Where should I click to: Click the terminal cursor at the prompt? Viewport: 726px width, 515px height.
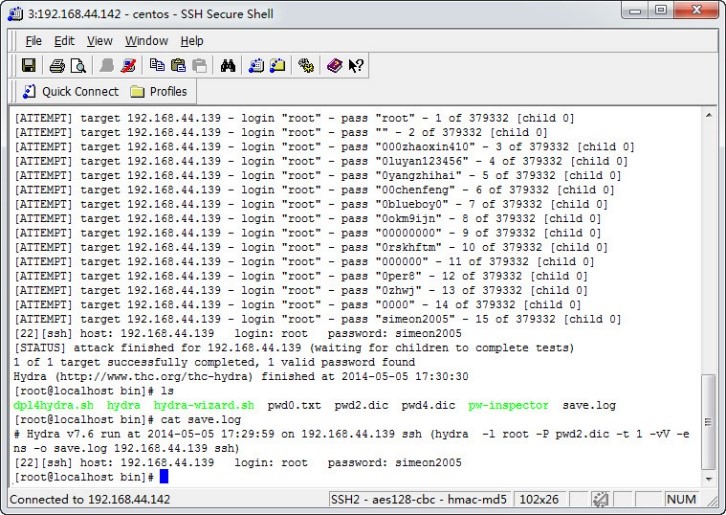click(164, 476)
